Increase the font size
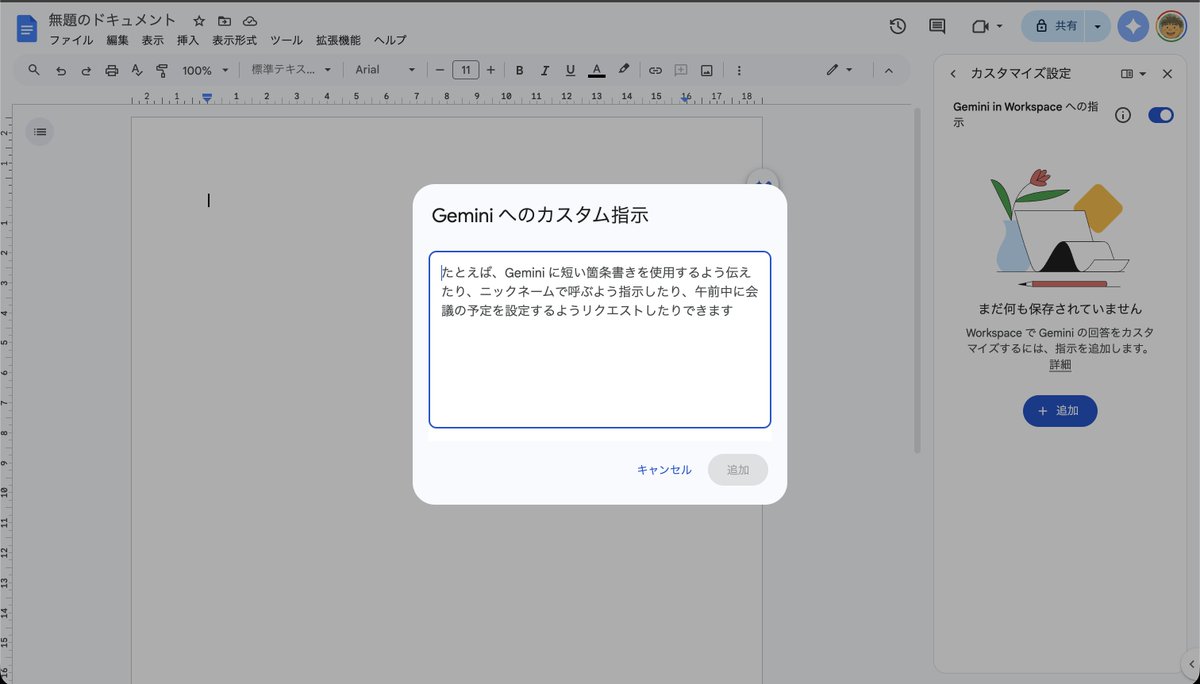This screenshot has width=1200, height=684. [x=490, y=70]
